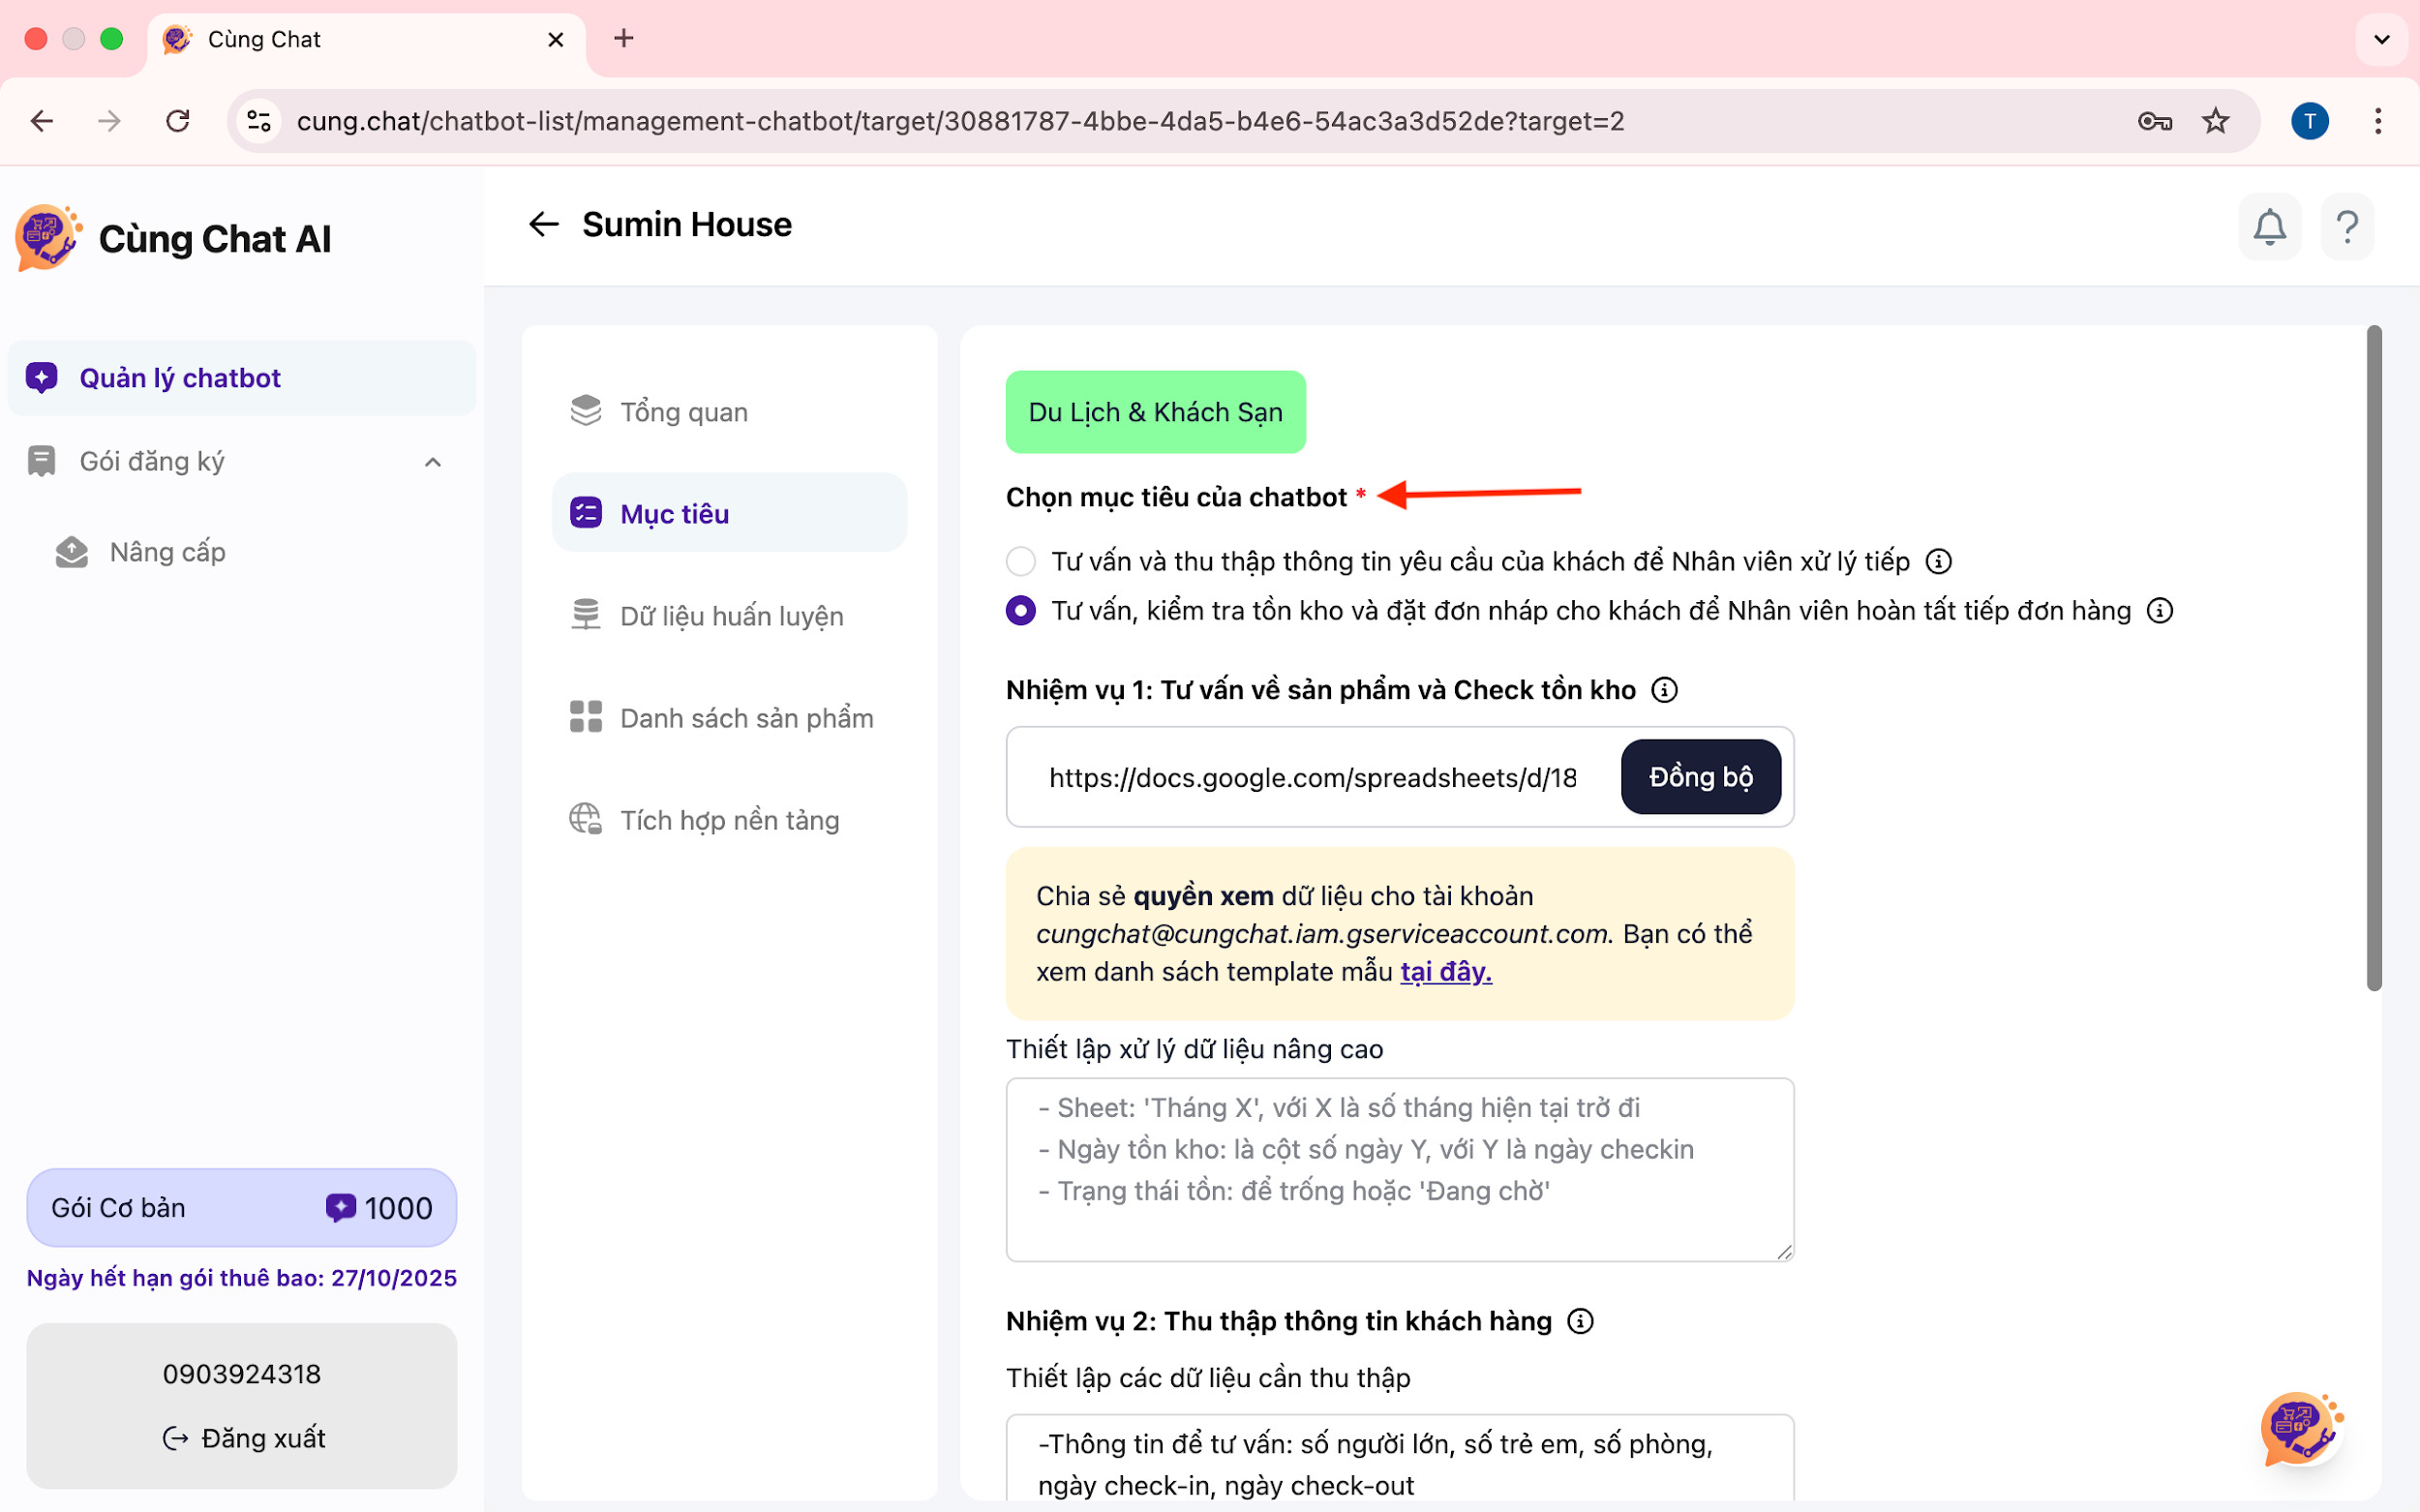Bookmark page with the star icon
The image size is (2420, 1512).
pyautogui.click(x=2216, y=121)
